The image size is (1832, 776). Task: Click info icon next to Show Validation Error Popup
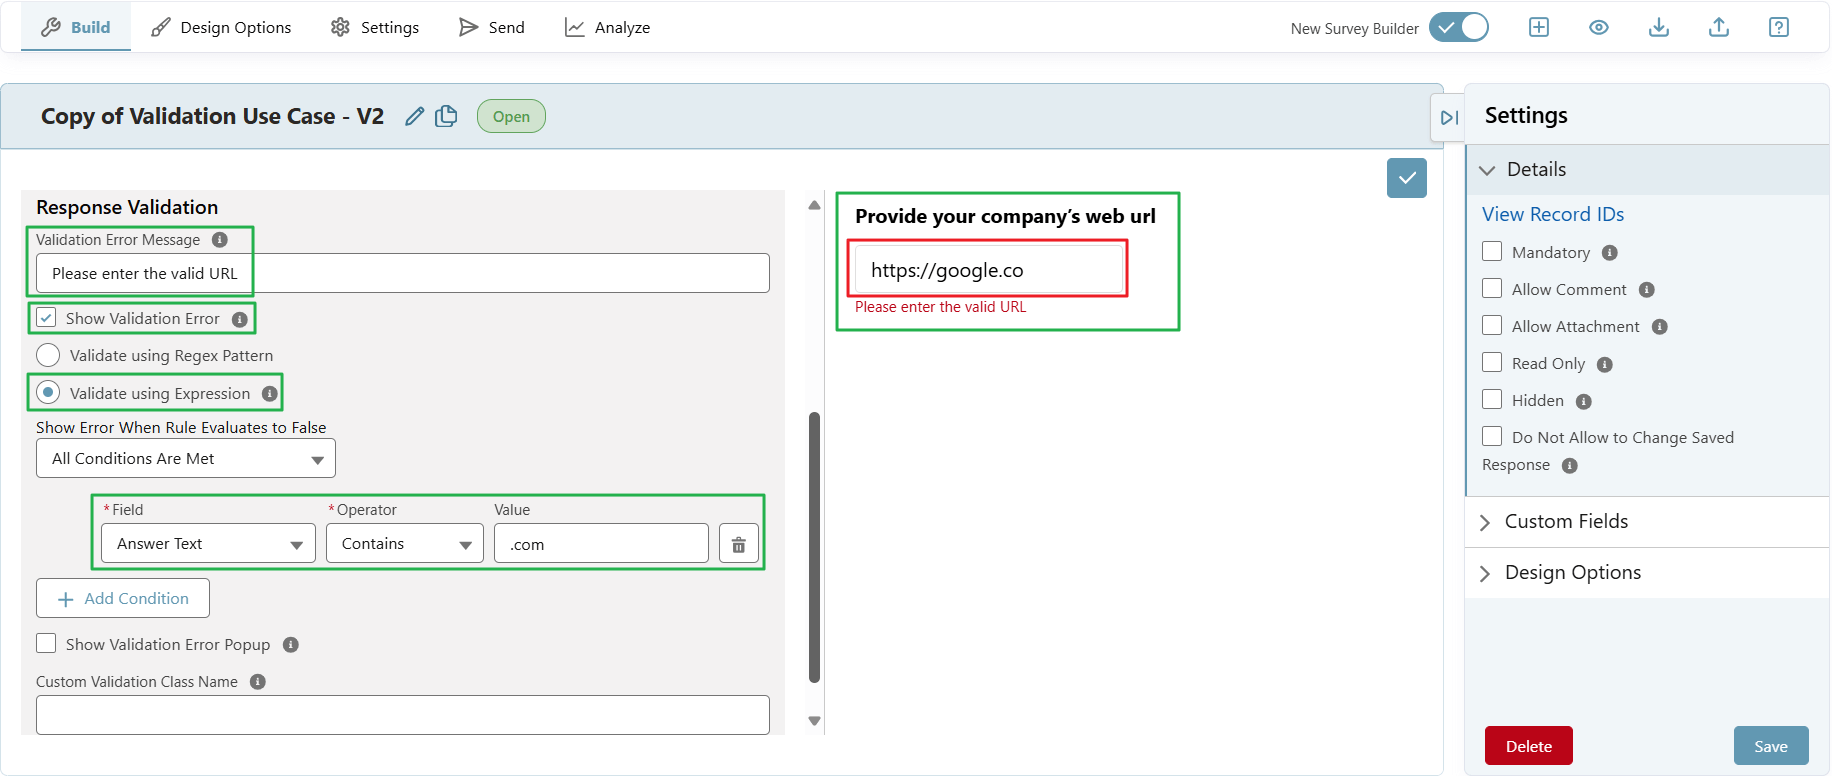(x=291, y=645)
